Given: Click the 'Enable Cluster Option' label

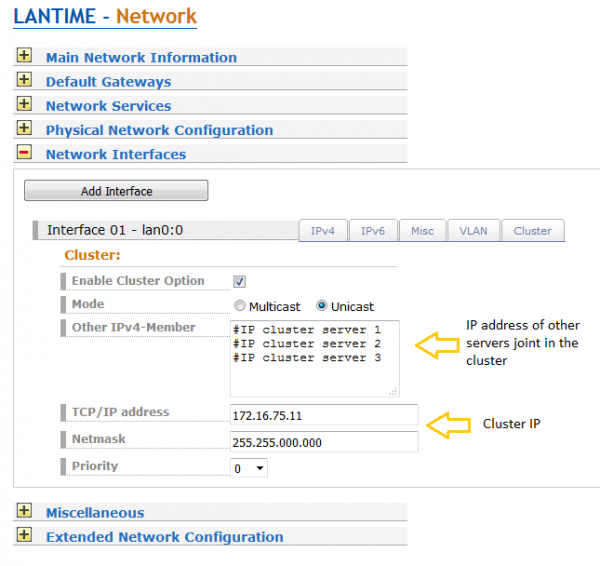Looking at the screenshot, I should [138, 281].
